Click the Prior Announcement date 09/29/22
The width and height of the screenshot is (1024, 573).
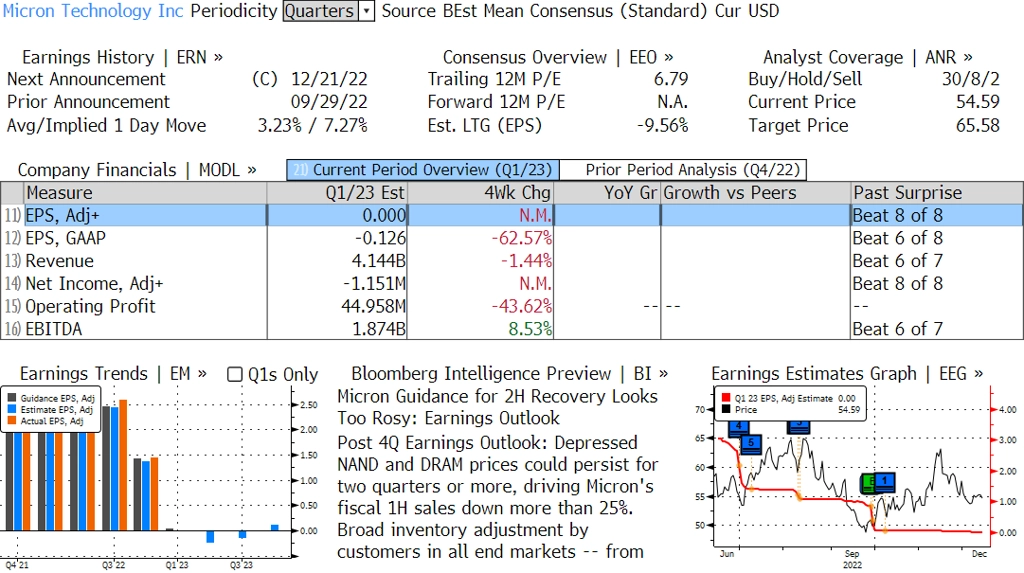coord(329,102)
